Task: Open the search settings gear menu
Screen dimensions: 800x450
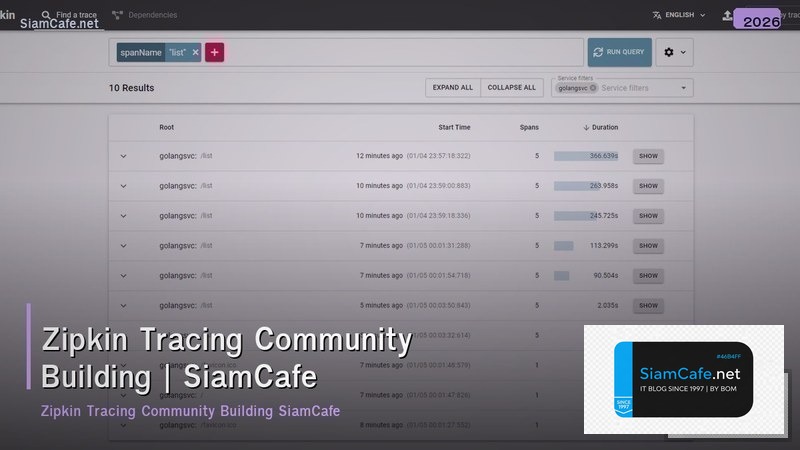Action: click(x=674, y=52)
